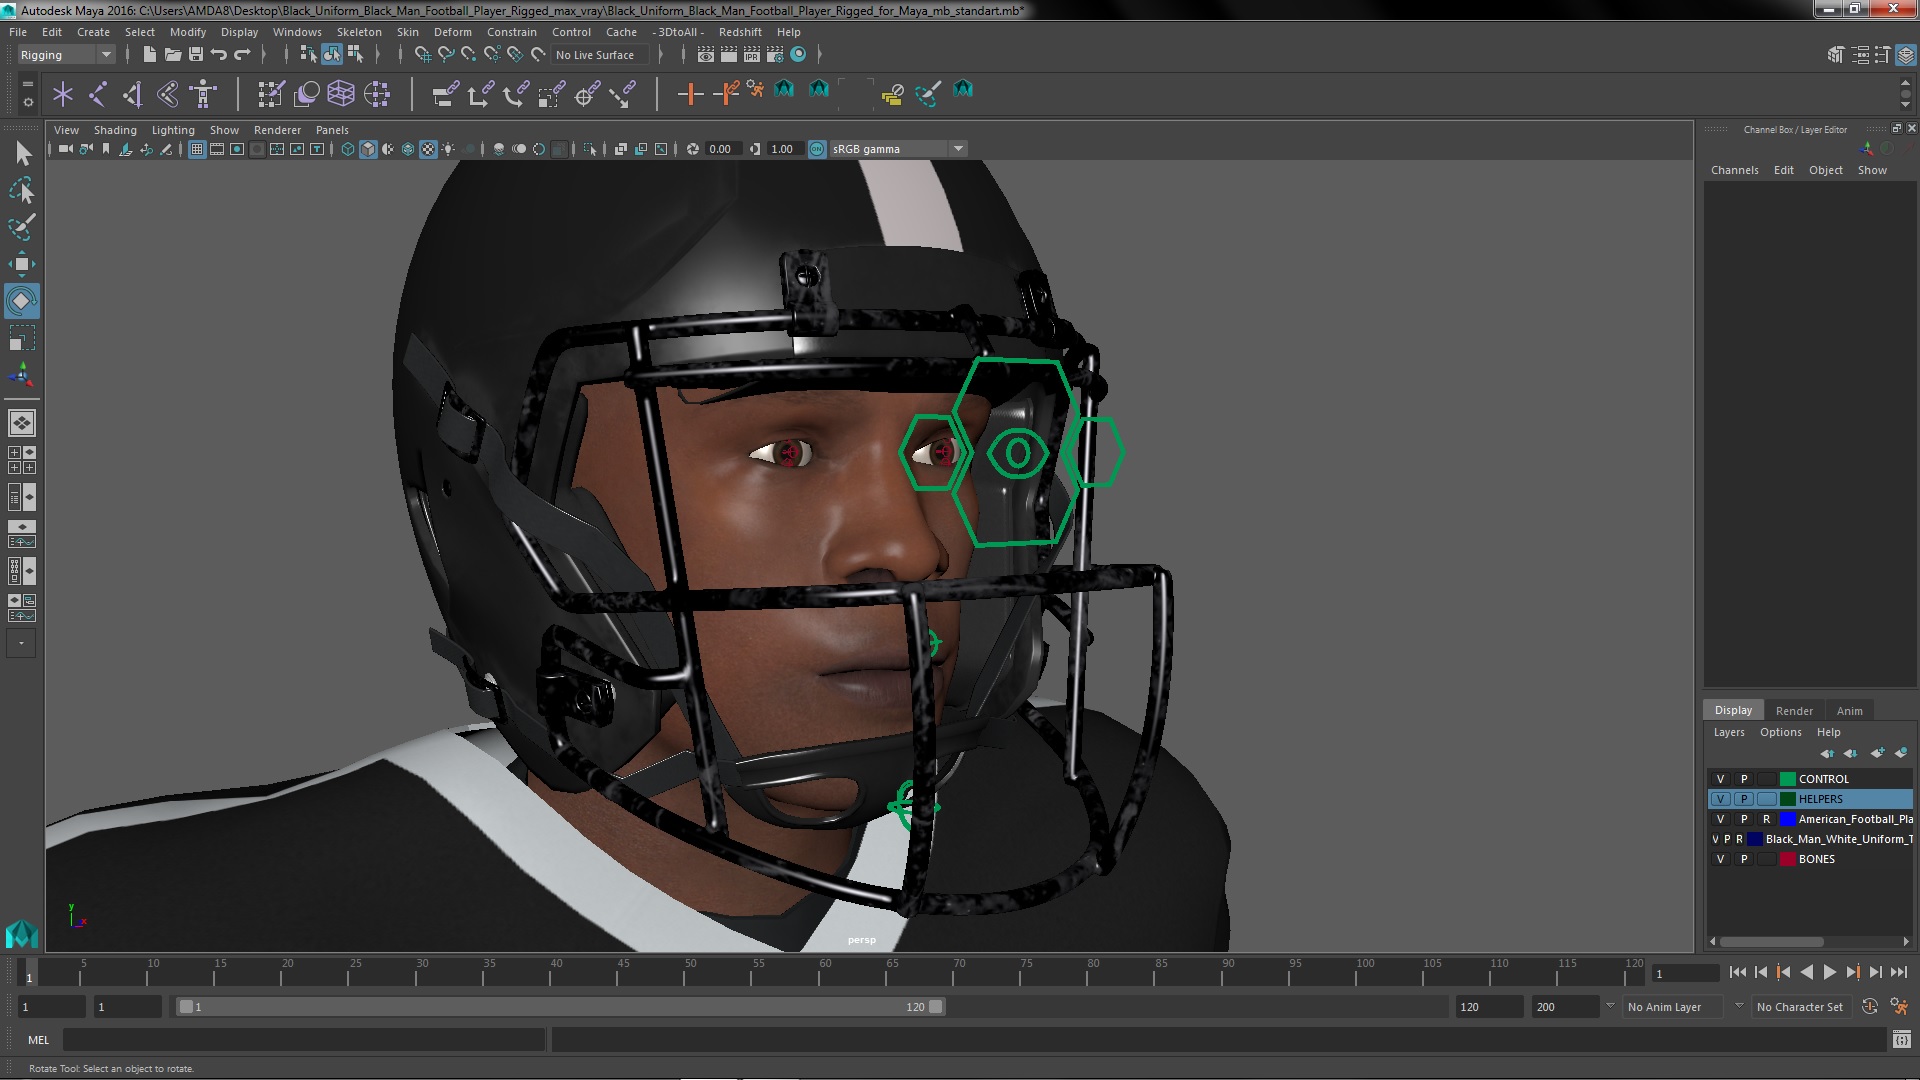Image resolution: width=1920 pixels, height=1080 pixels.
Task: Click the New Scene icon
Action: tap(149, 54)
